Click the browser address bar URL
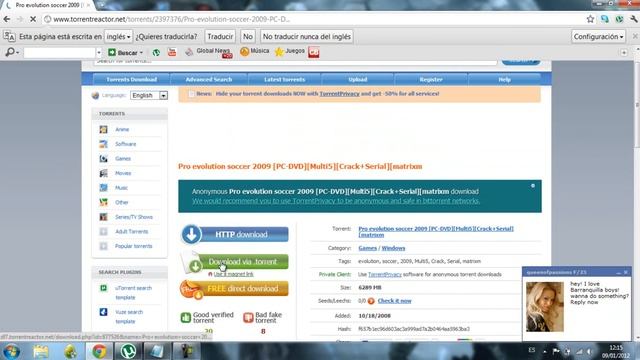The height and width of the screenshot is (360, 640). coord(171,19)
